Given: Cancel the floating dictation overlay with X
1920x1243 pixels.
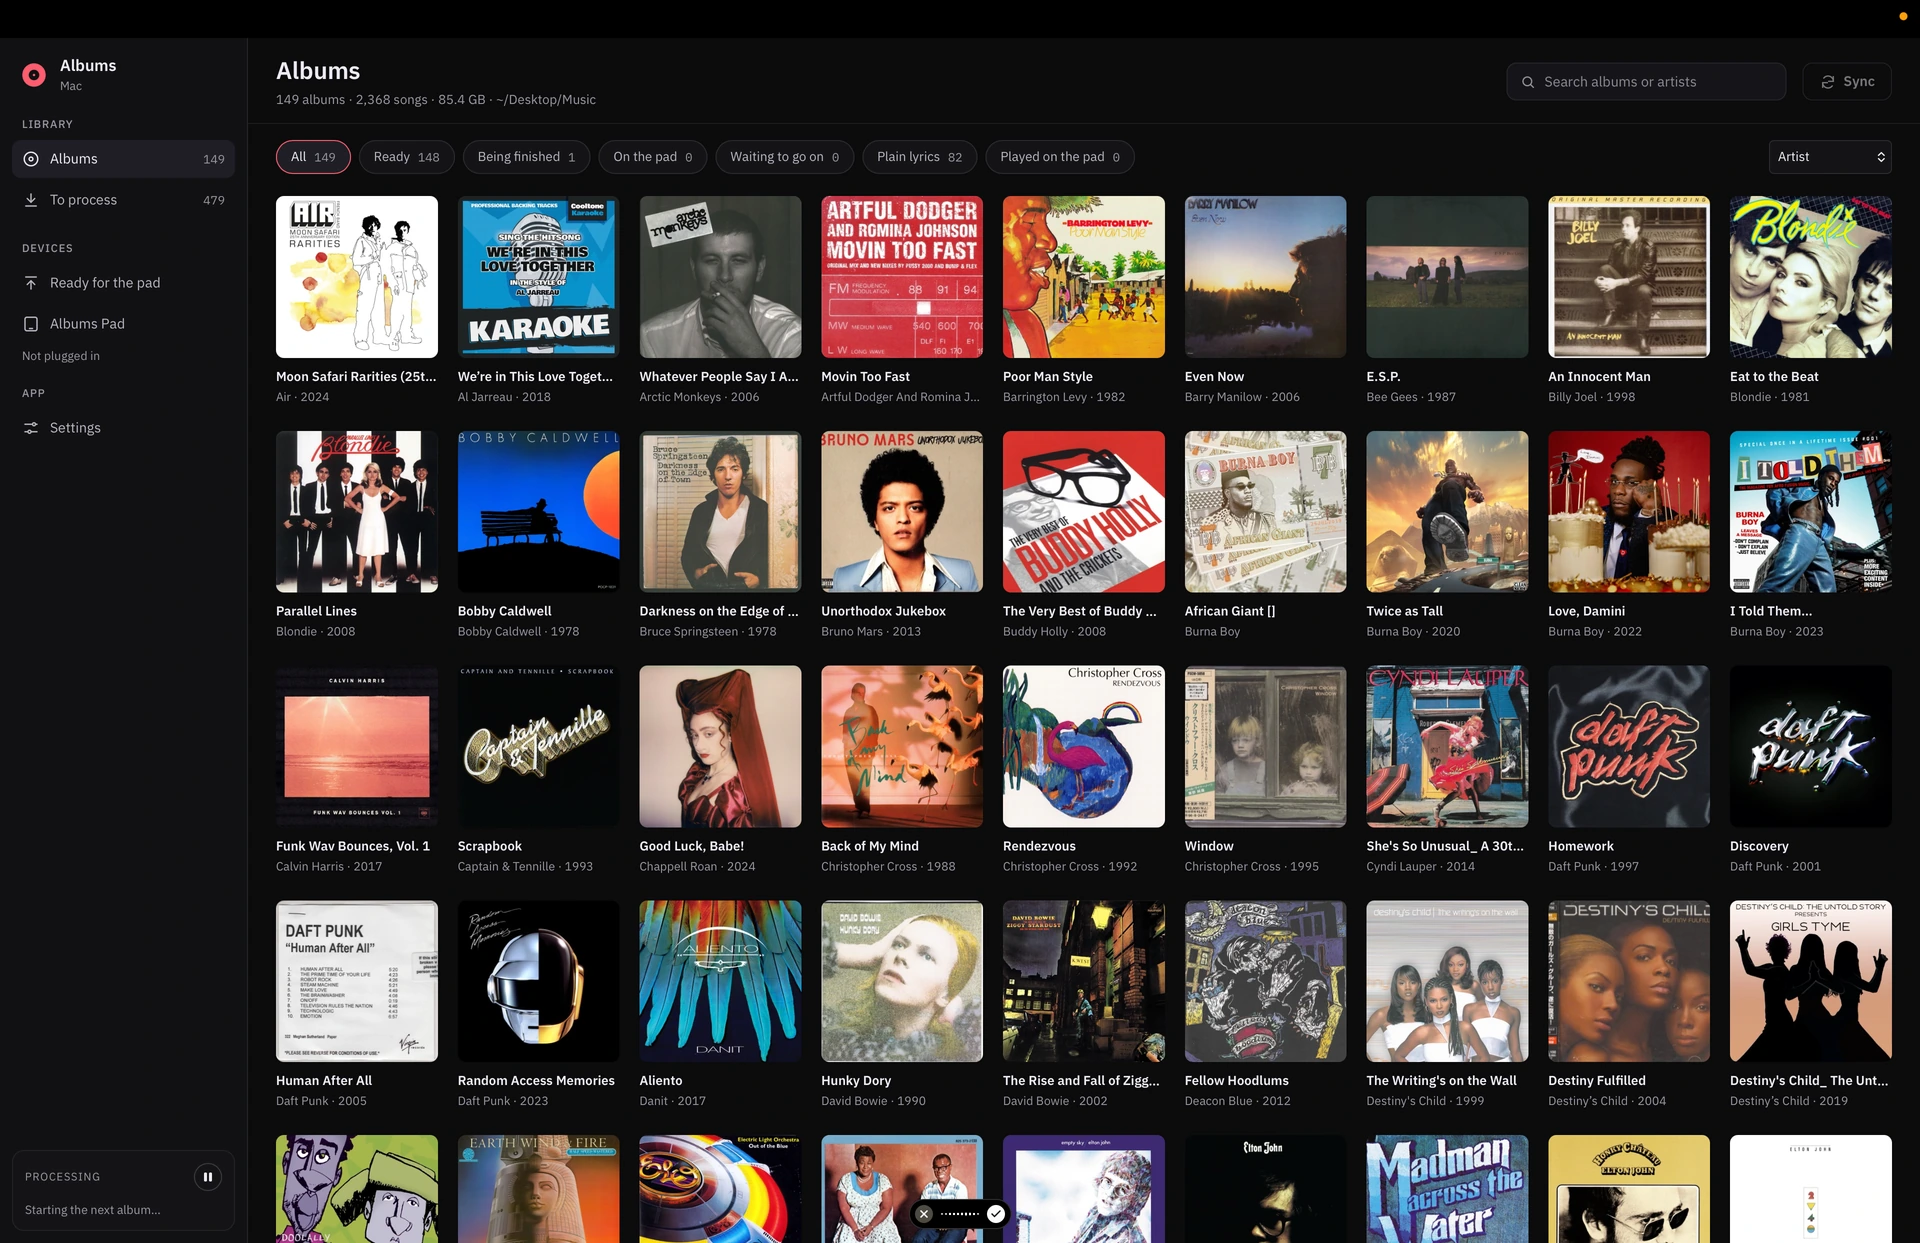Looking at the screenshot, I should pos(924,1214).
